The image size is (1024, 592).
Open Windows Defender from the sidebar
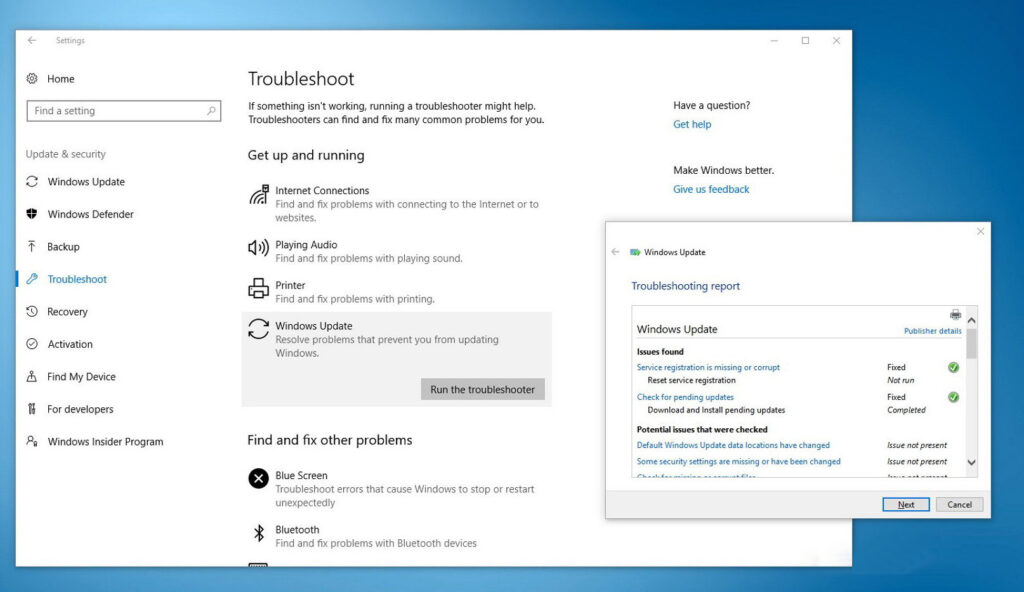32,214
